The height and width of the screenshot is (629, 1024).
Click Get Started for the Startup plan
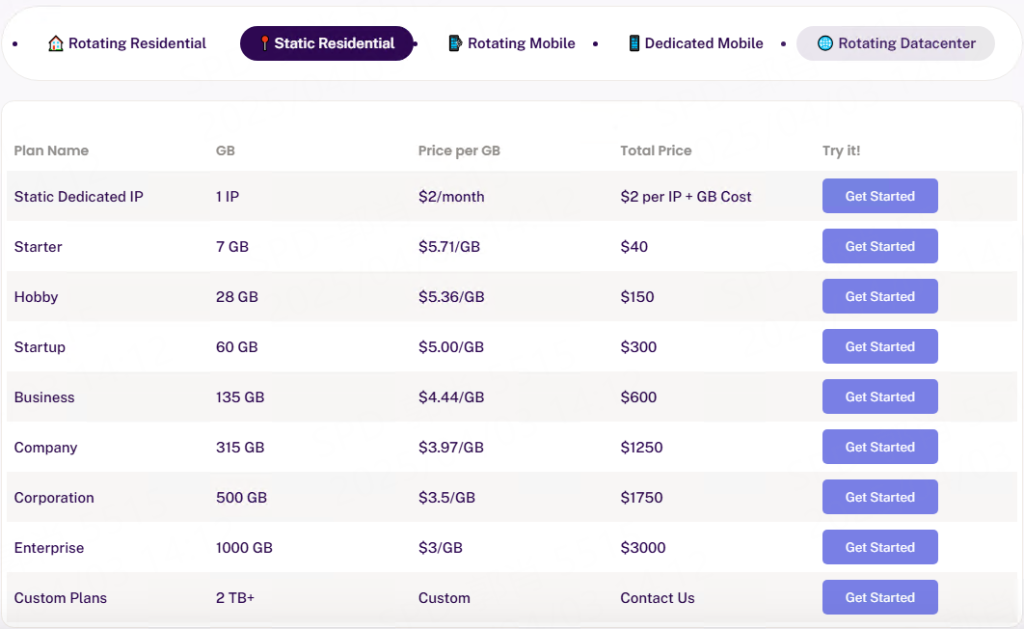(879, 347)
